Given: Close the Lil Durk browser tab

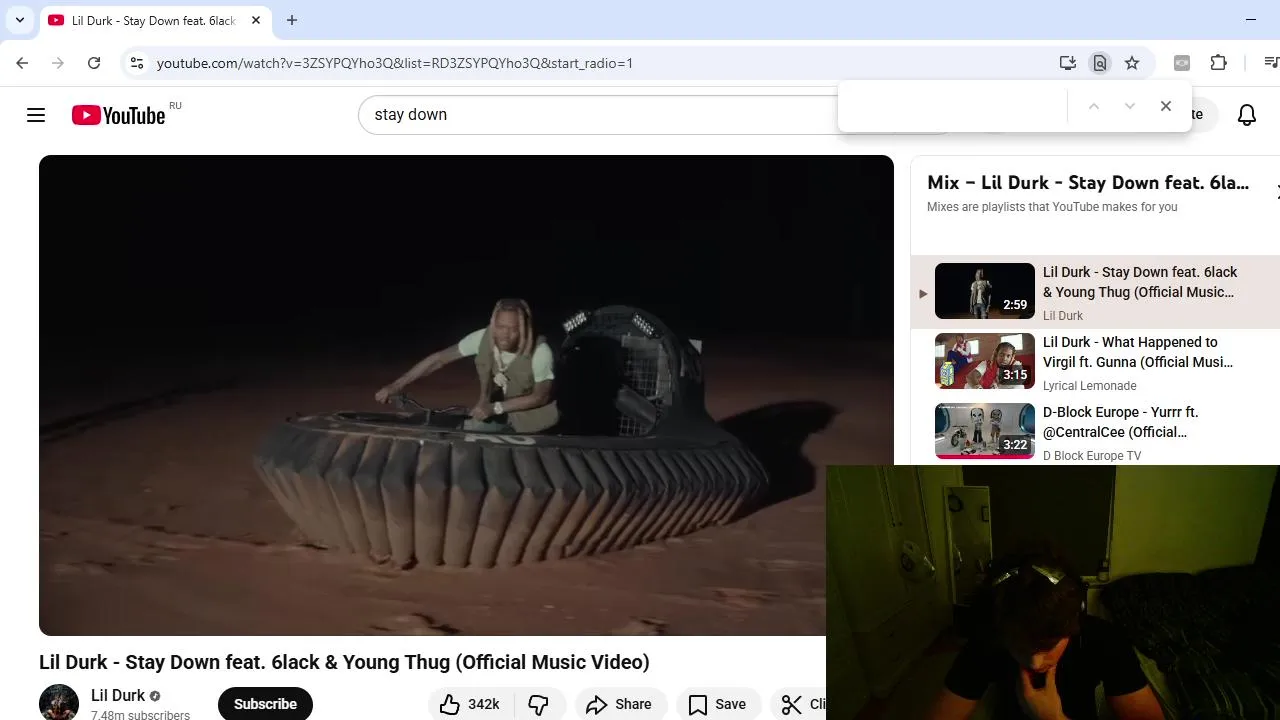Looking at the screenshot, I should 256,20.
